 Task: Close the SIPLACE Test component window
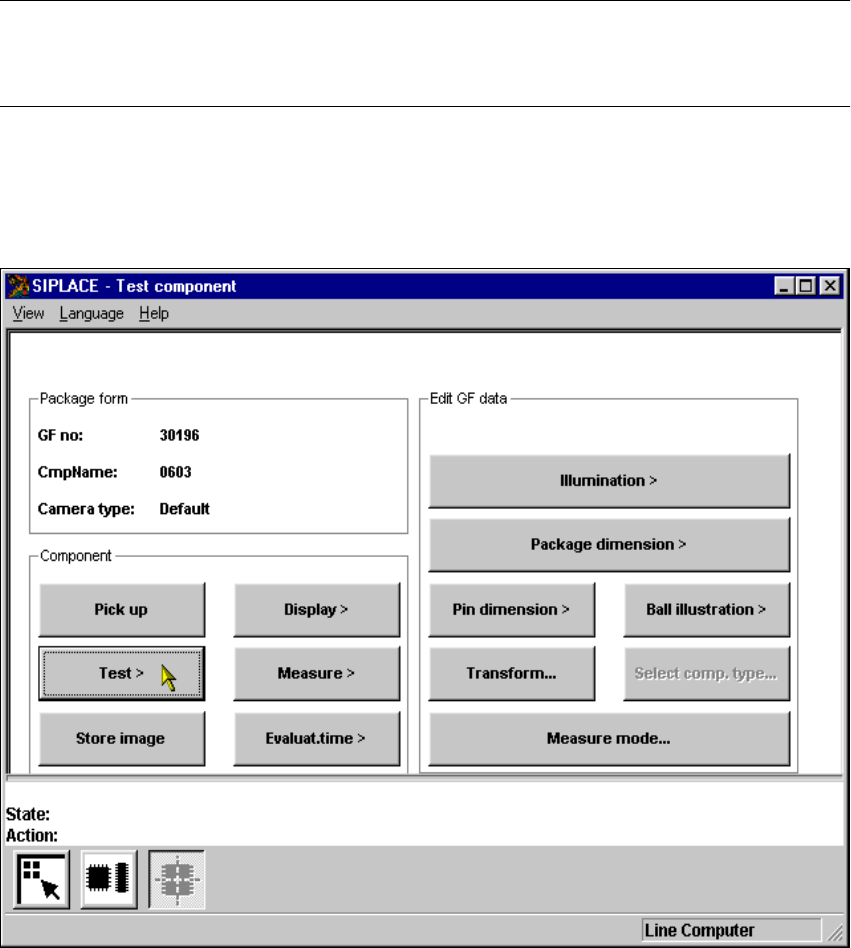point(830,286)
